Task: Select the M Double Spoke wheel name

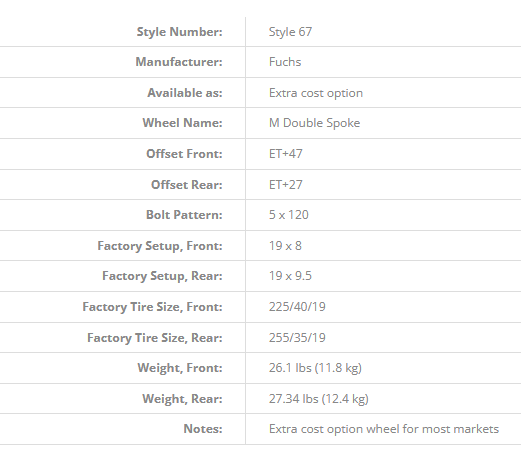Action: tap(314, 123)
